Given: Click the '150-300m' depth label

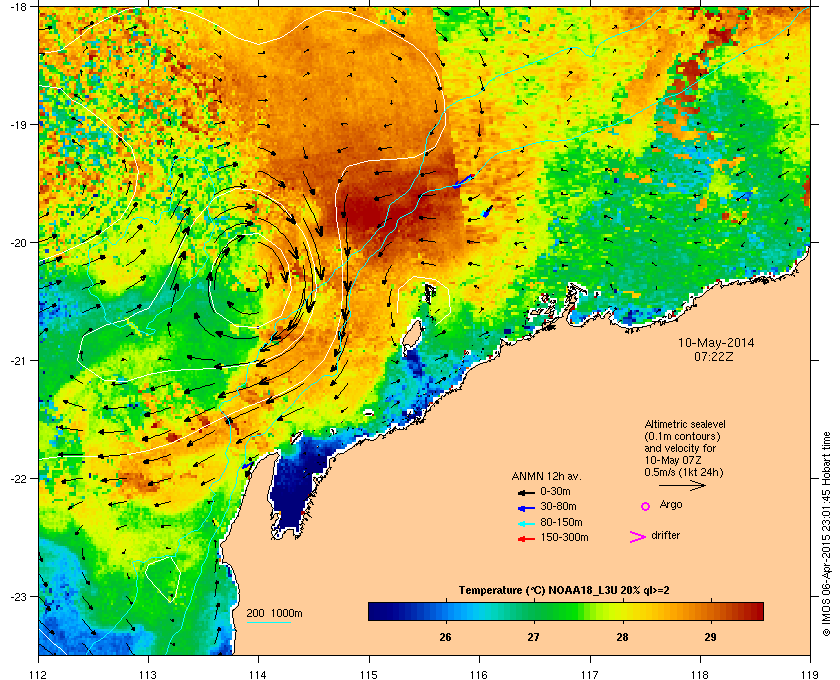Looking at the screenshot, I should tap(564, 537).
